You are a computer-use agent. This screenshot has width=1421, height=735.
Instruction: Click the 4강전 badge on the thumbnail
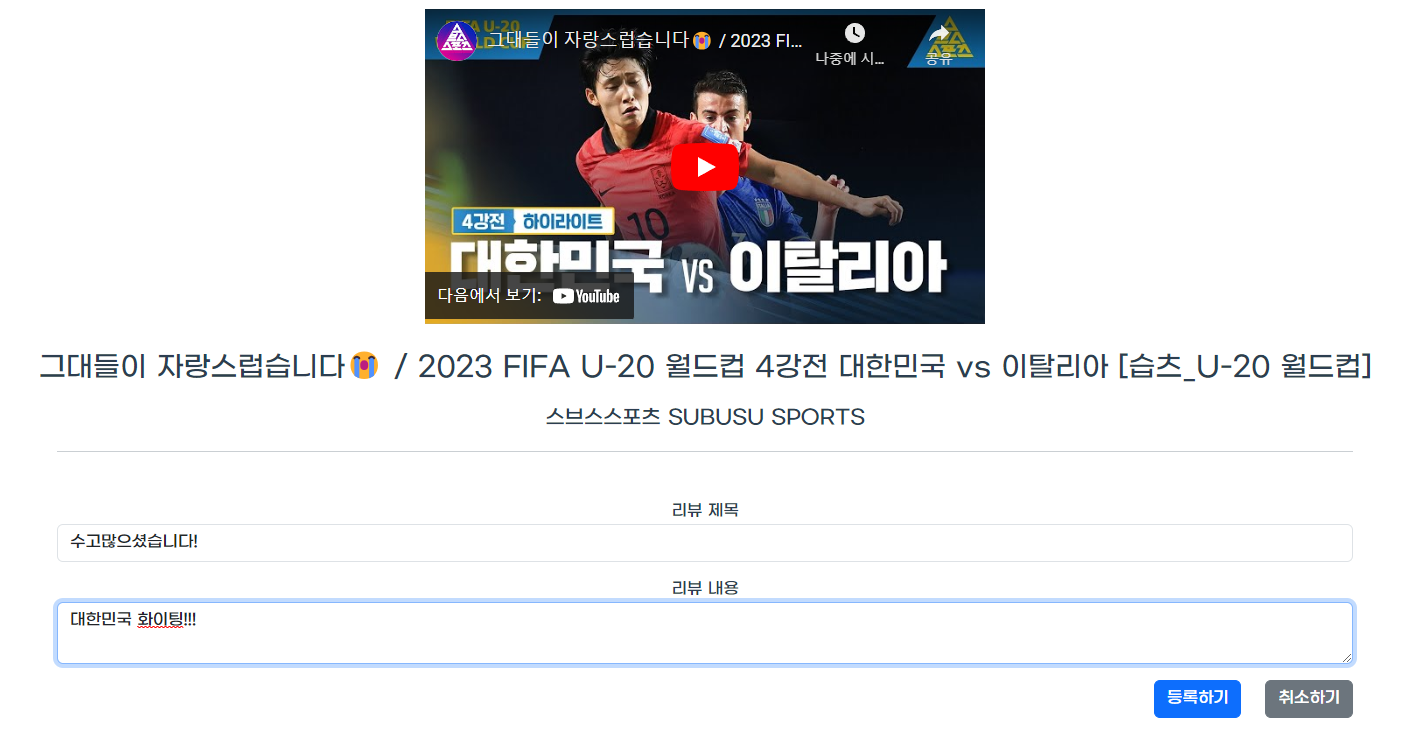tap(482, 221)
